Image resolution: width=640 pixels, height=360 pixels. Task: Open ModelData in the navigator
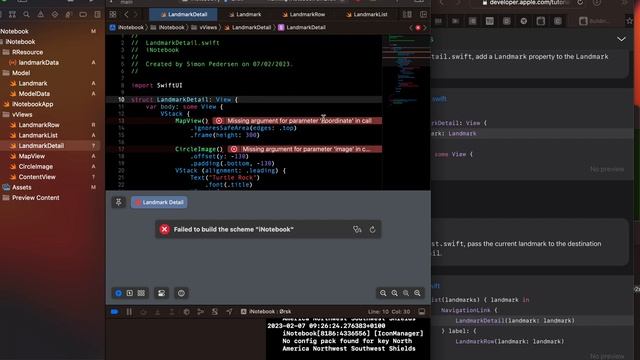(x=34, y=93)
